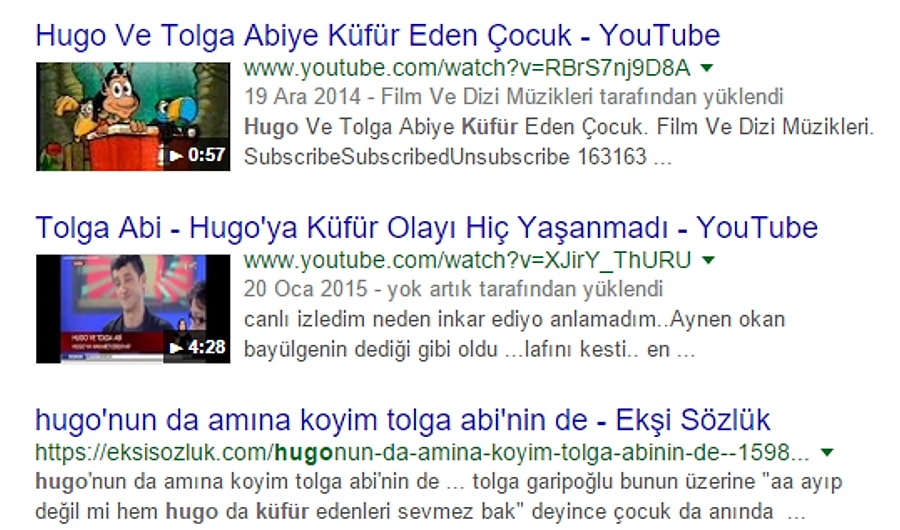Expand the arrow next to RBrS7nj9D8A URL
The width and height of the screenshot is (900, 530).
point(707,68)
